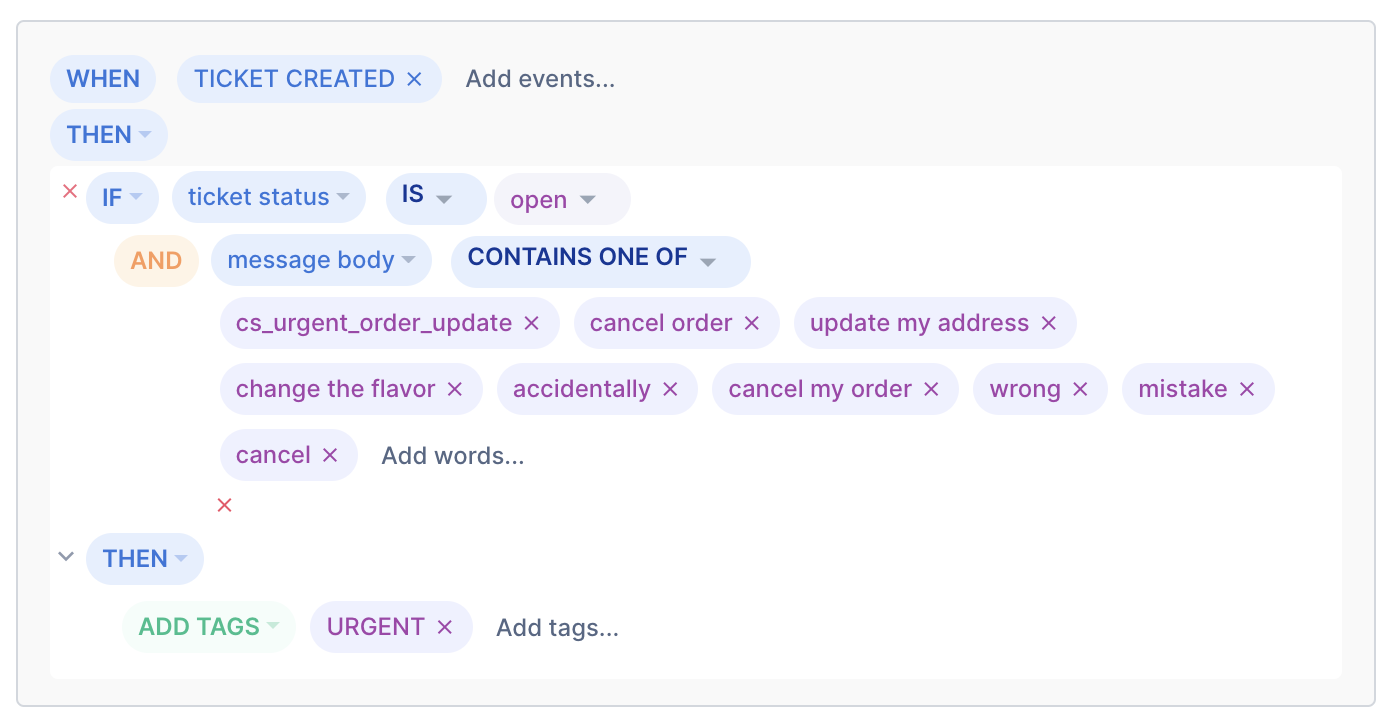Remove the message body condition row

(x=224, y=505)
